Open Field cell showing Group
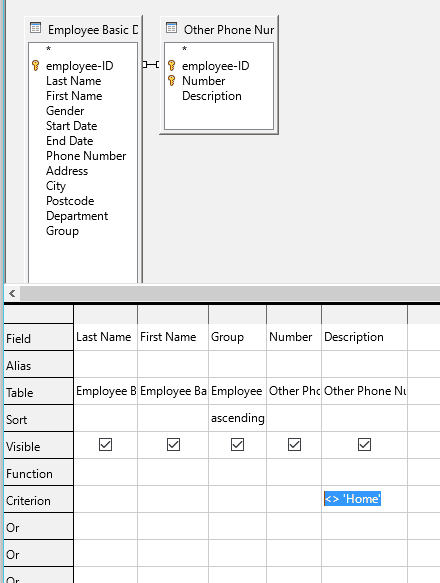Image resolution: width=440 pixels, height=583 pixels. point(237,337)
